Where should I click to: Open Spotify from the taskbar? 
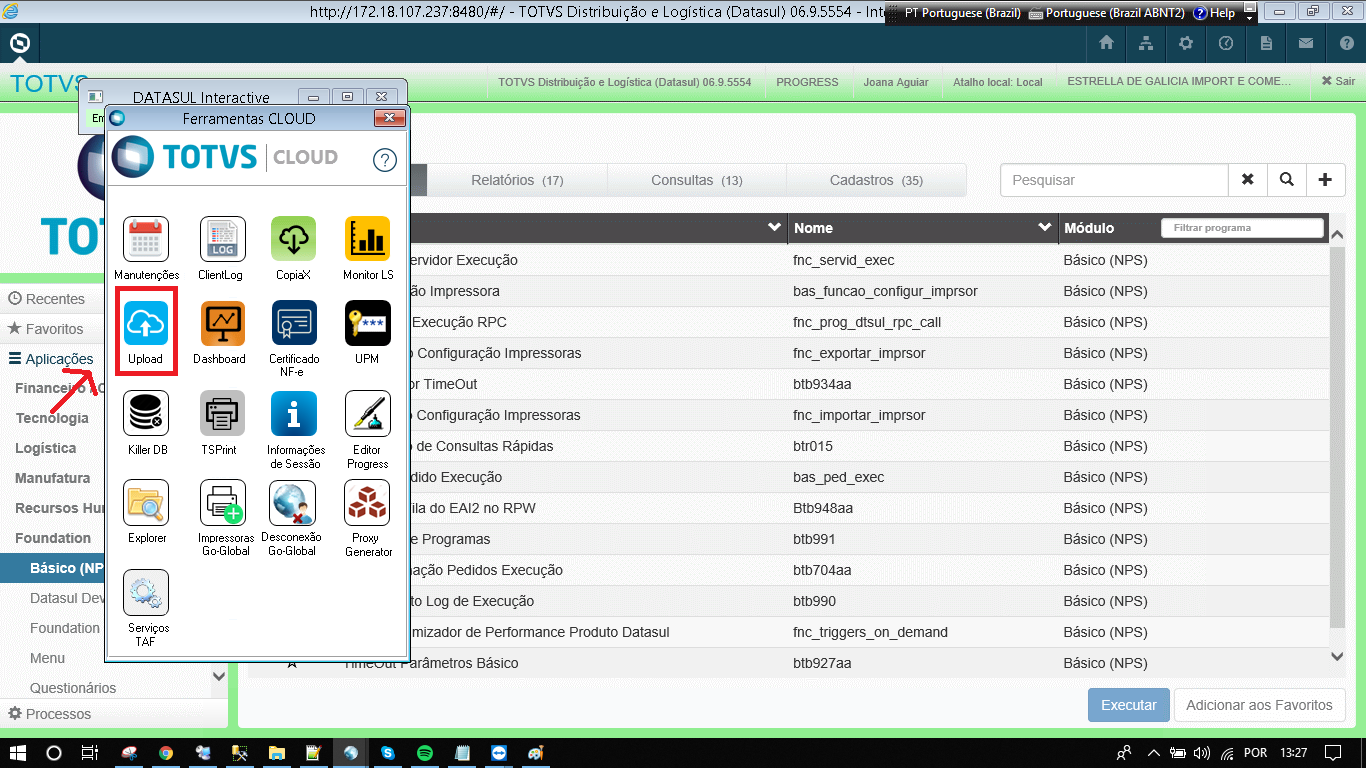point(424,753)
